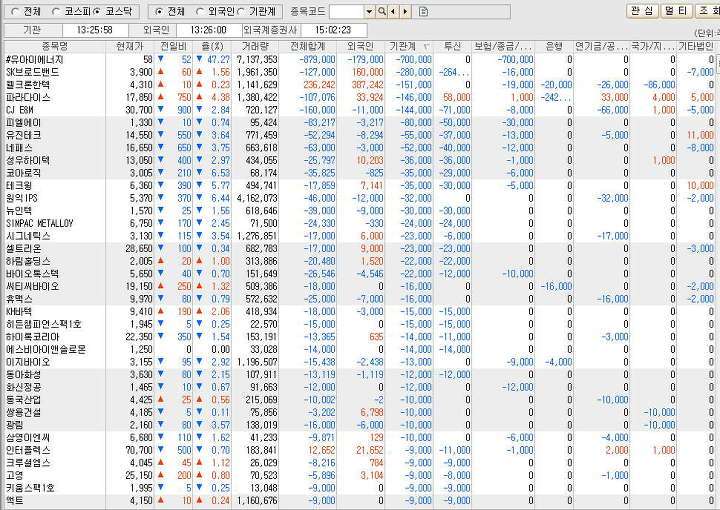Click the 조회 button at top right
The width and height of the screenshot is (720, 510).
click(707, 11)
